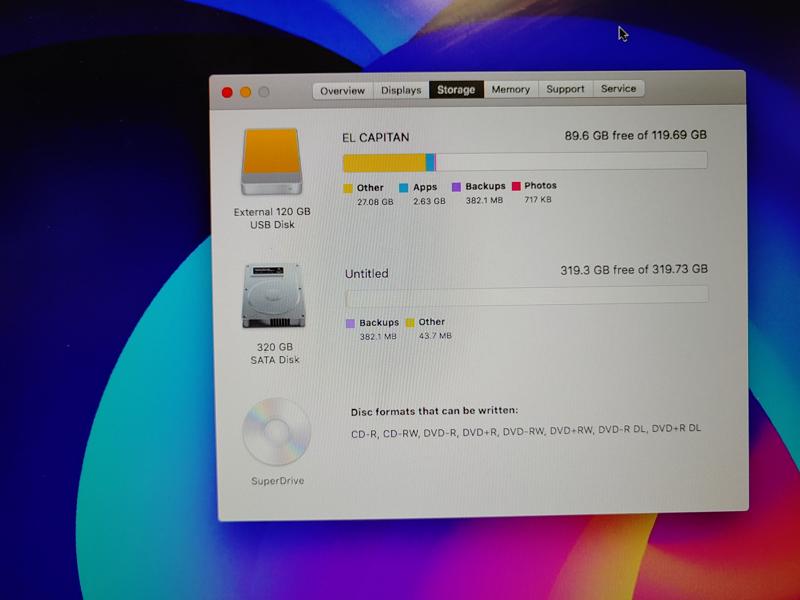This screenshot has height=600, width=800.
Task: Click the yellow Other segment of EL CAPITAN bar
Action: (x=384, y=163)
